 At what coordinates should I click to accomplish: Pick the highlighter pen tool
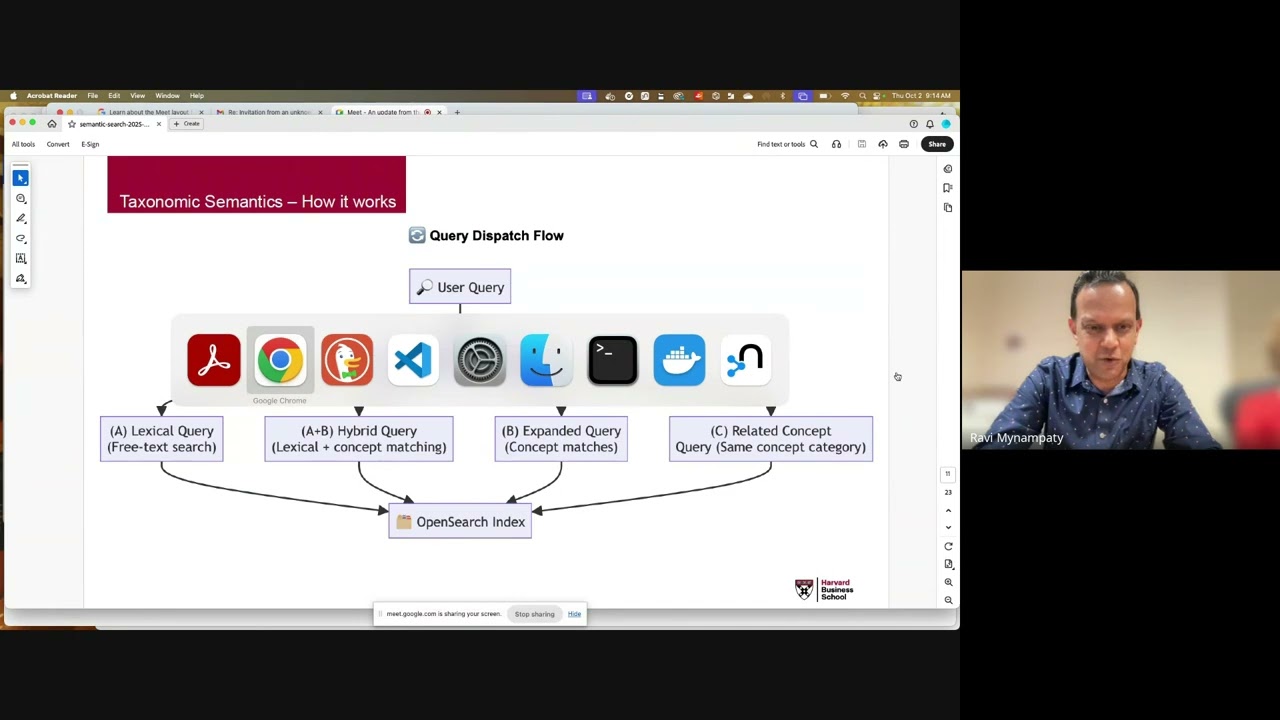tap(20, 218)
